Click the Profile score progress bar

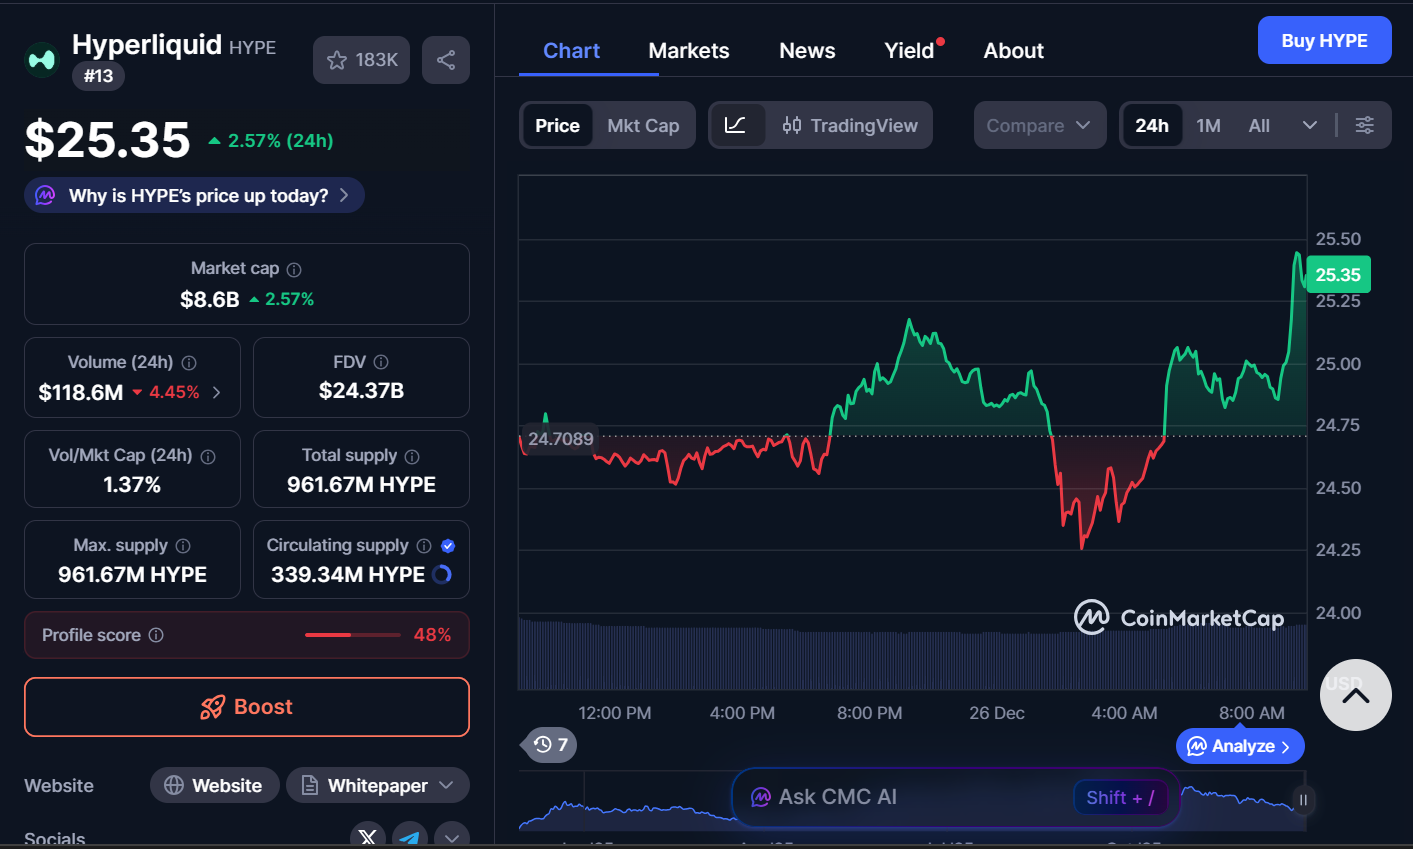[x=351, y=634]
